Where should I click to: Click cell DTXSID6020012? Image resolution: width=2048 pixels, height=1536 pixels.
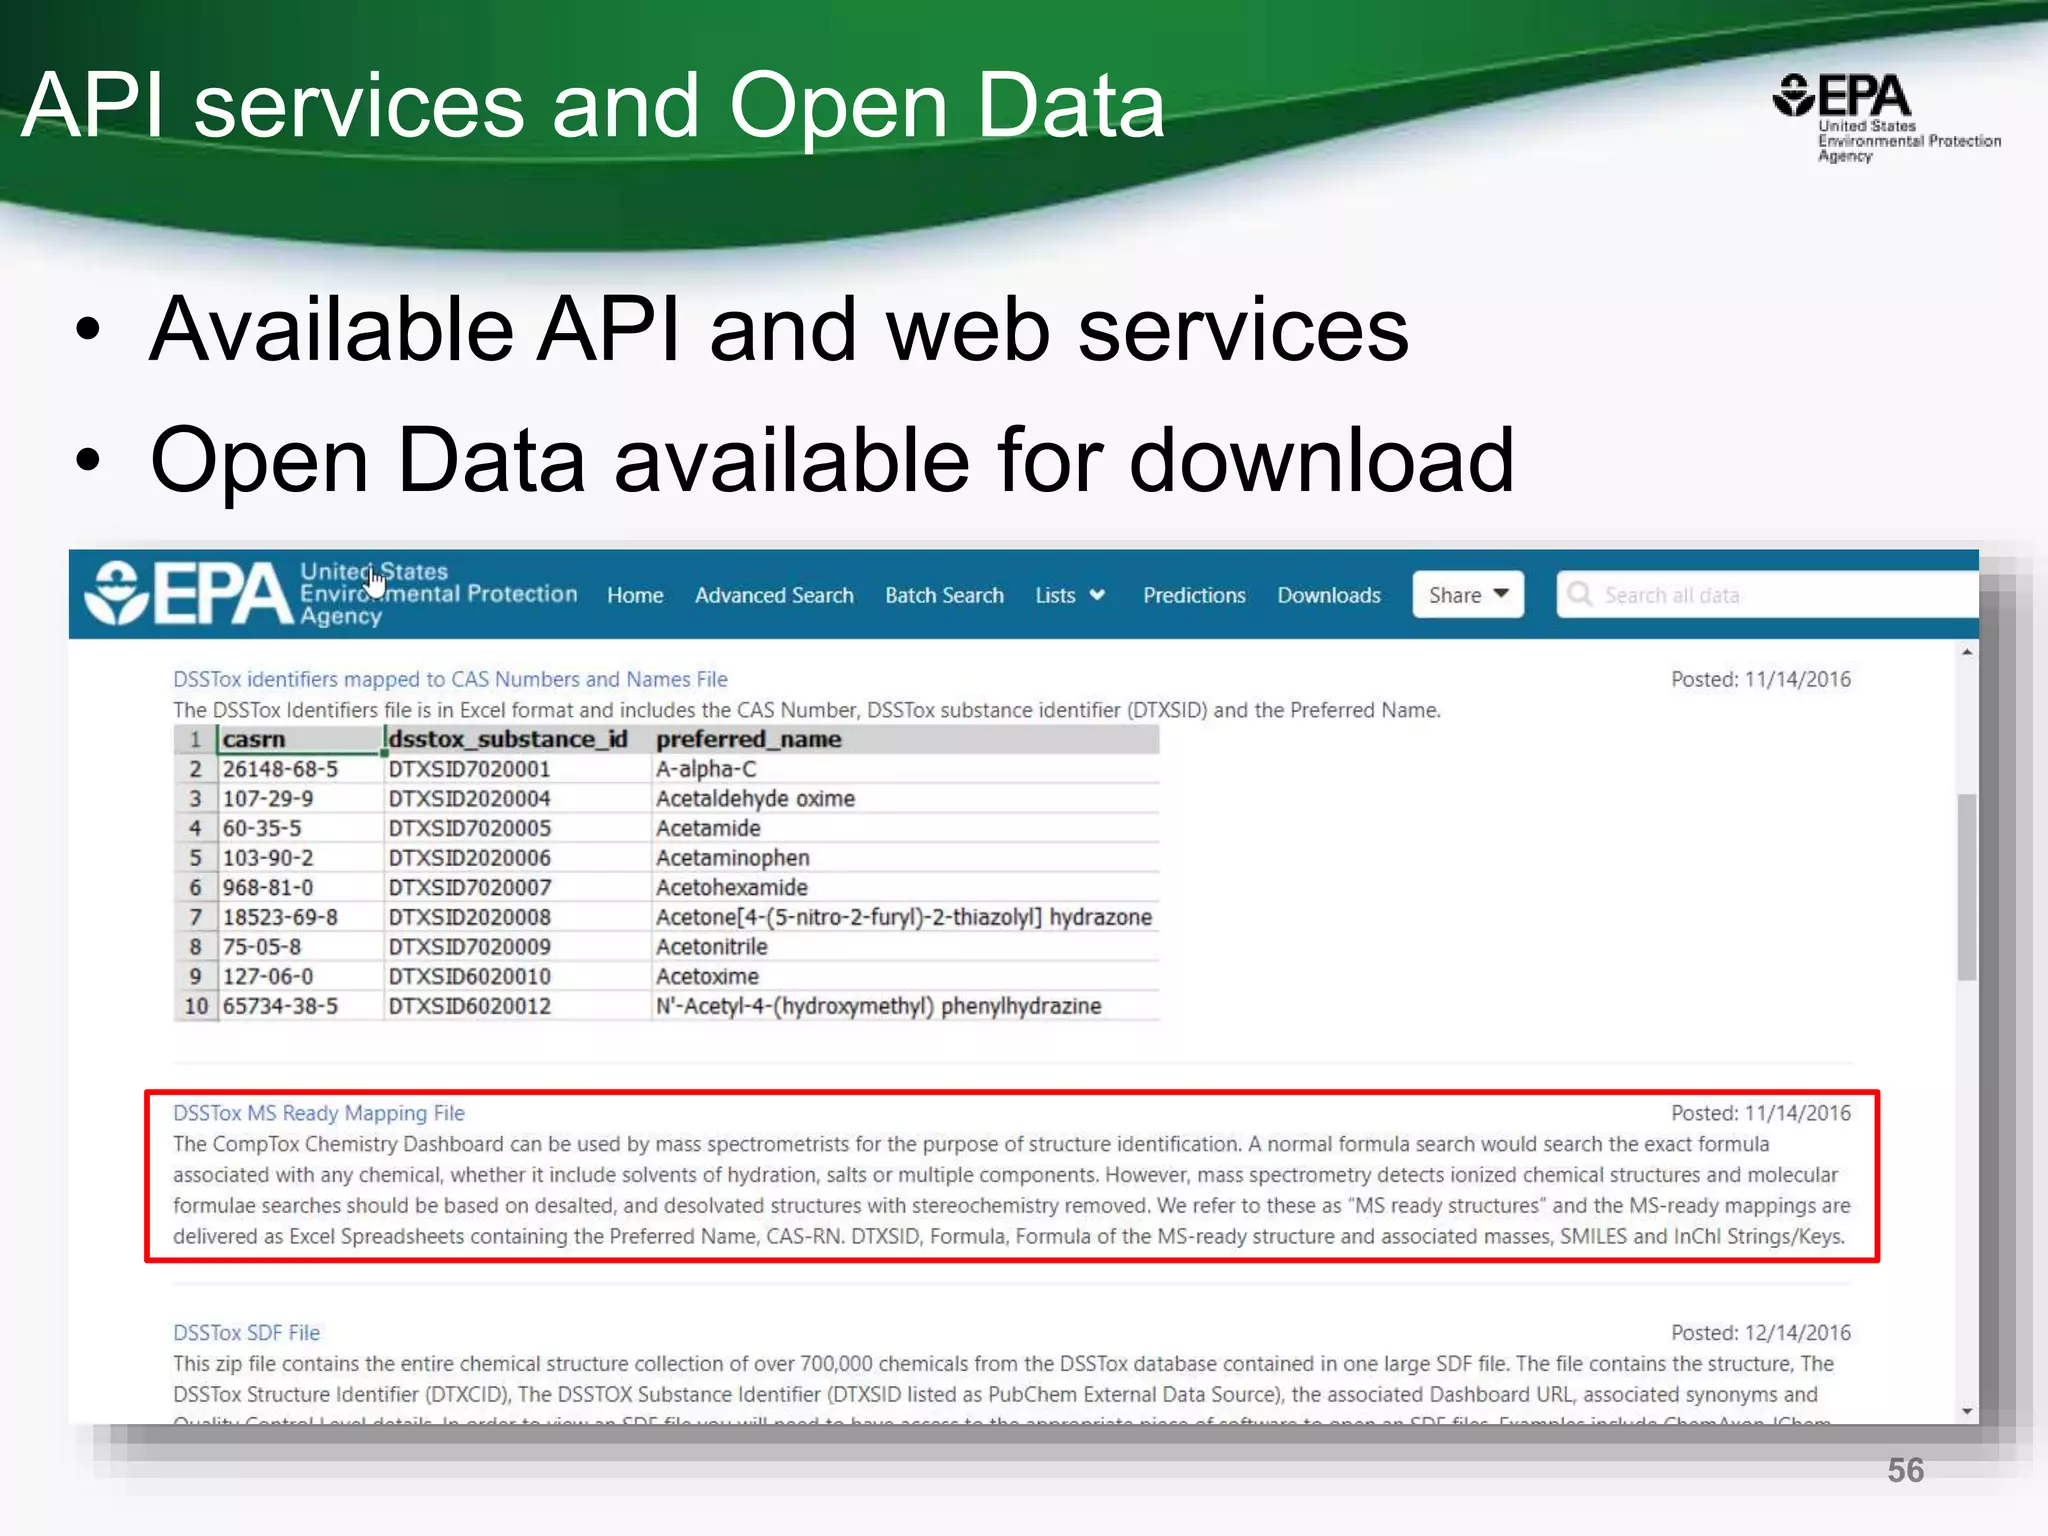pos(517,1006)
